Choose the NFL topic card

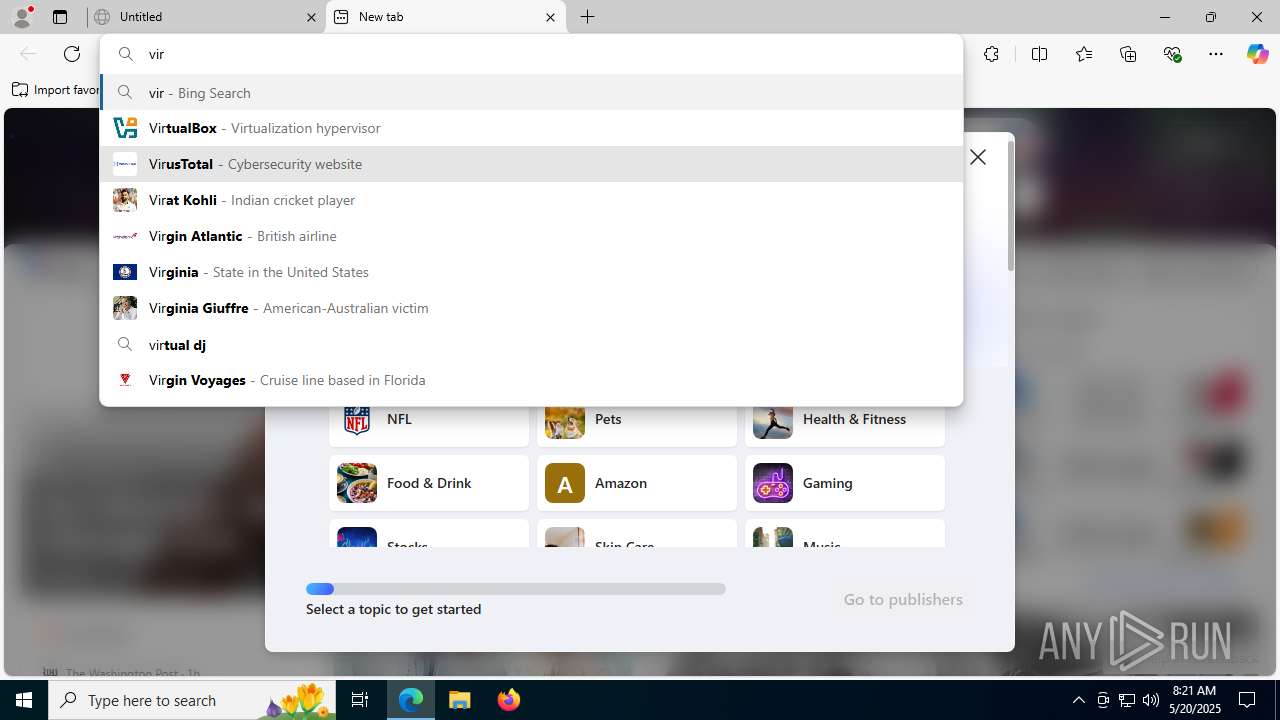(x=429, y=419)
